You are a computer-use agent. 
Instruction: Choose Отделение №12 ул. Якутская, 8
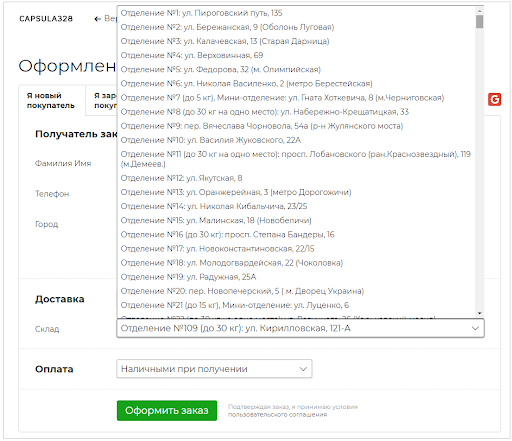click(296, 178)
